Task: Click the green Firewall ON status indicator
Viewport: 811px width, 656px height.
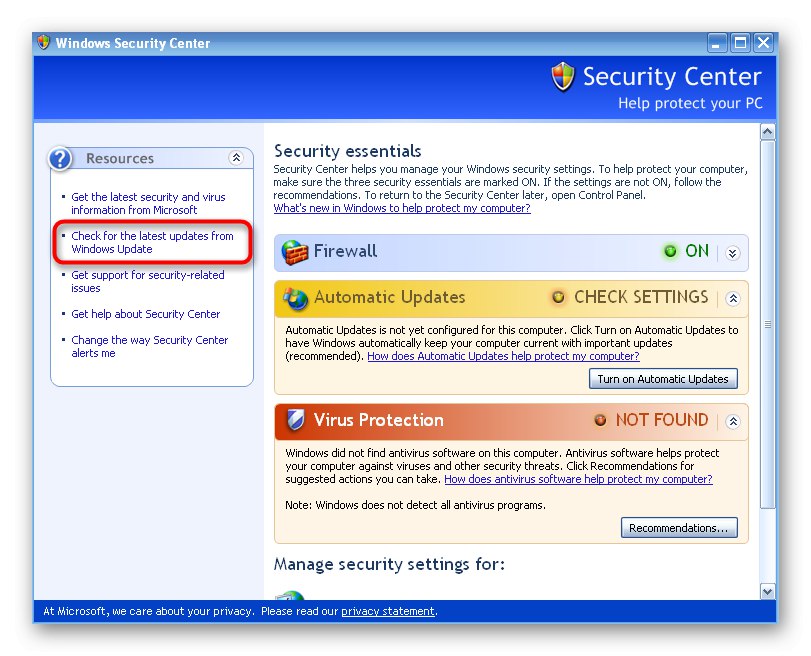Action: point(670,252)
